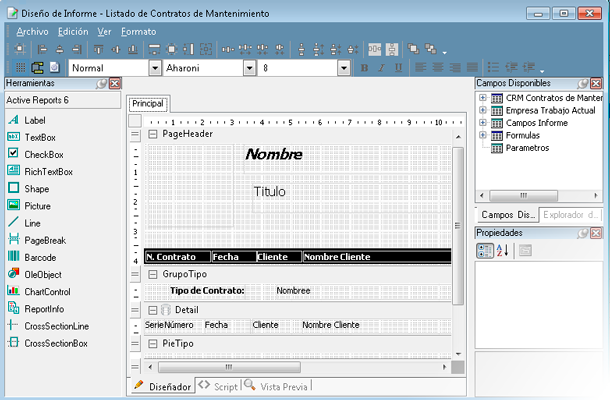
Task: Click the report settings page icon
Action: tap(54, 68)
